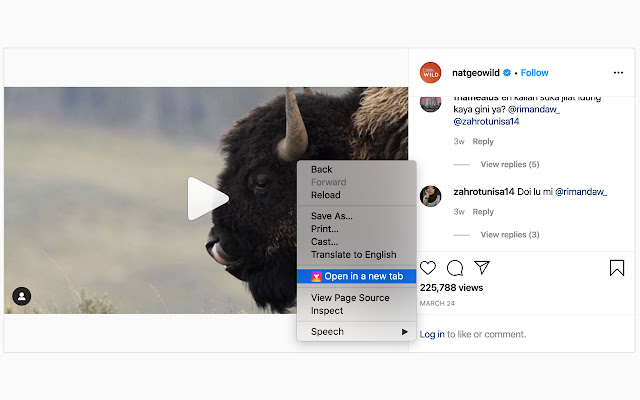Click the extension icon beside Open in a new tab
Screen dimensions: 640x400
pyautogui.click(x=316, y=277)
